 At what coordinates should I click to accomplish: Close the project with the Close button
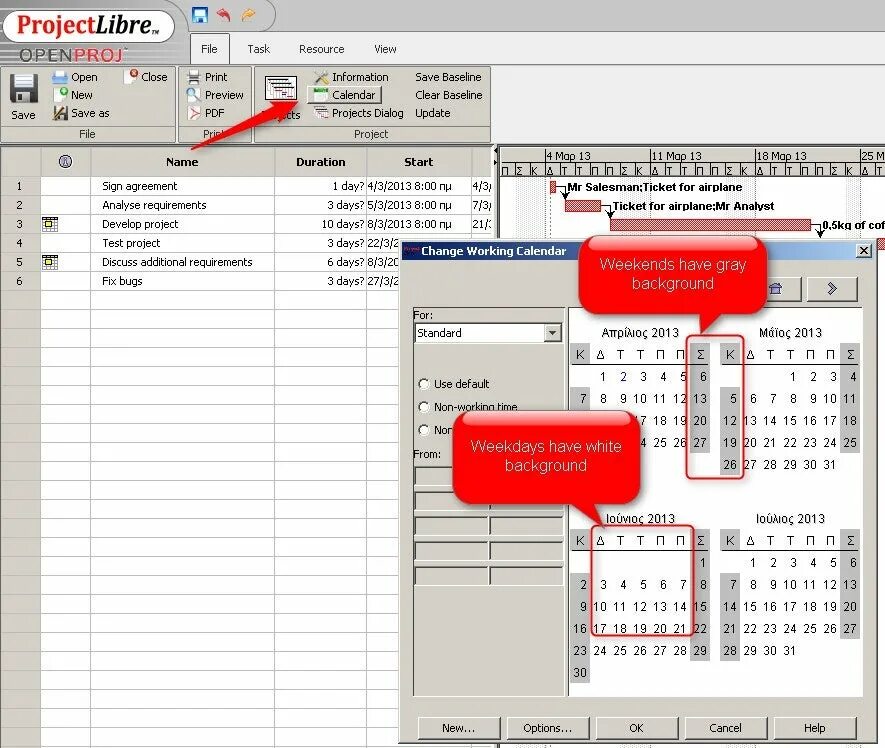coord(147,76)
